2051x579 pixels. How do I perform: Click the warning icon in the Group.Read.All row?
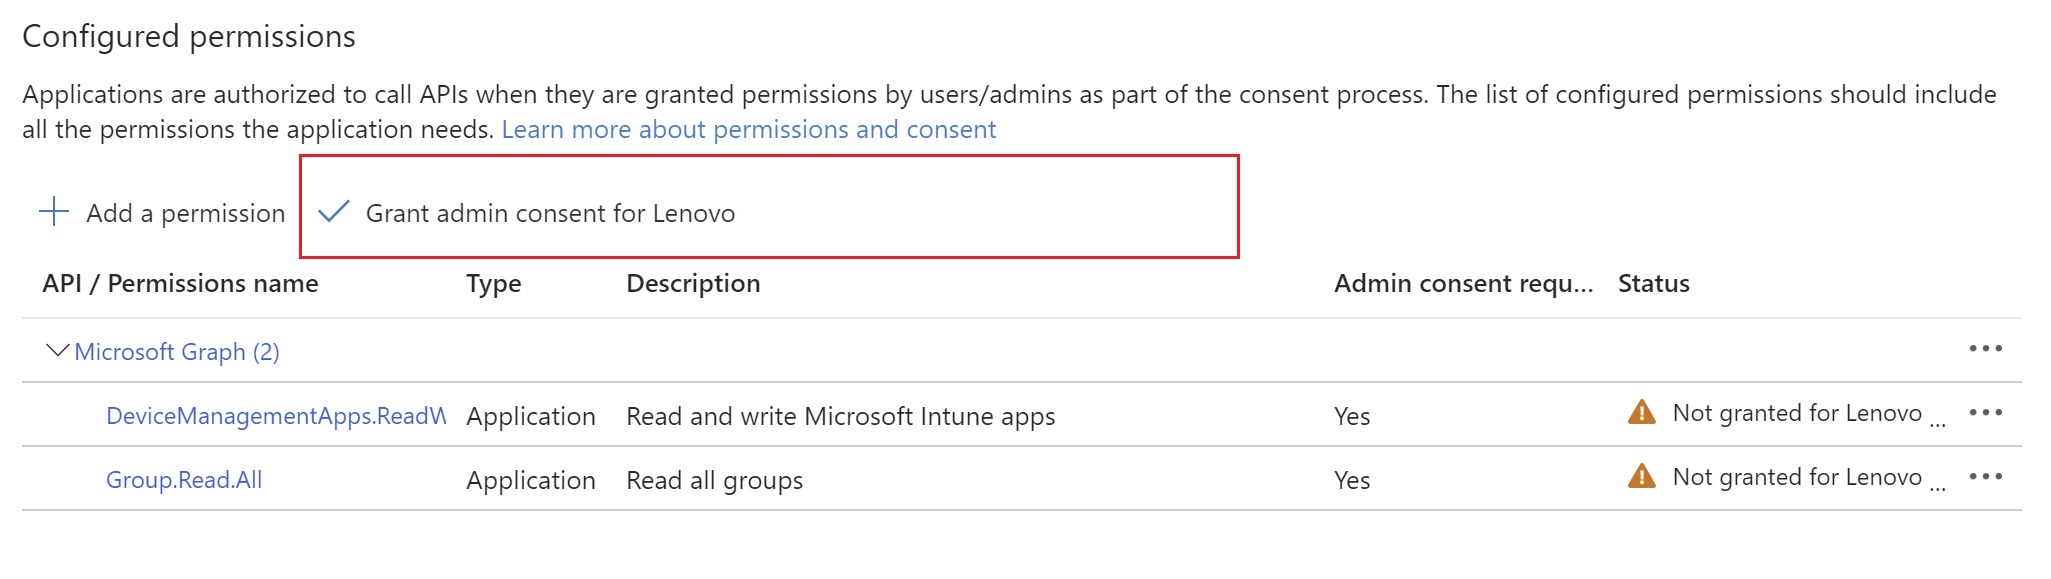click(x=1642, y=476)
